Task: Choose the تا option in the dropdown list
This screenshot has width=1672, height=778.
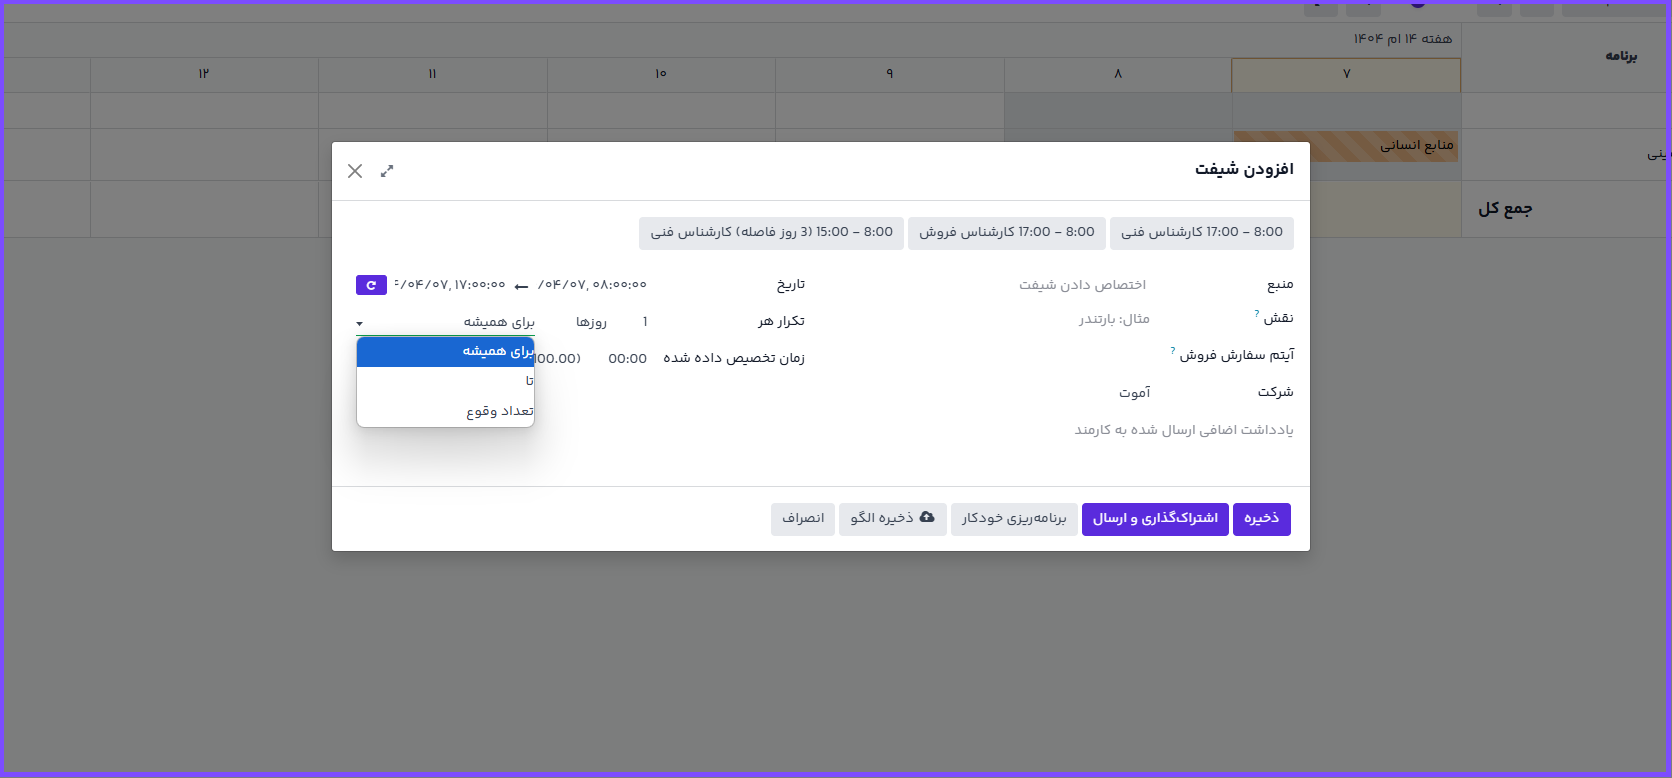Action: (446, 381)
